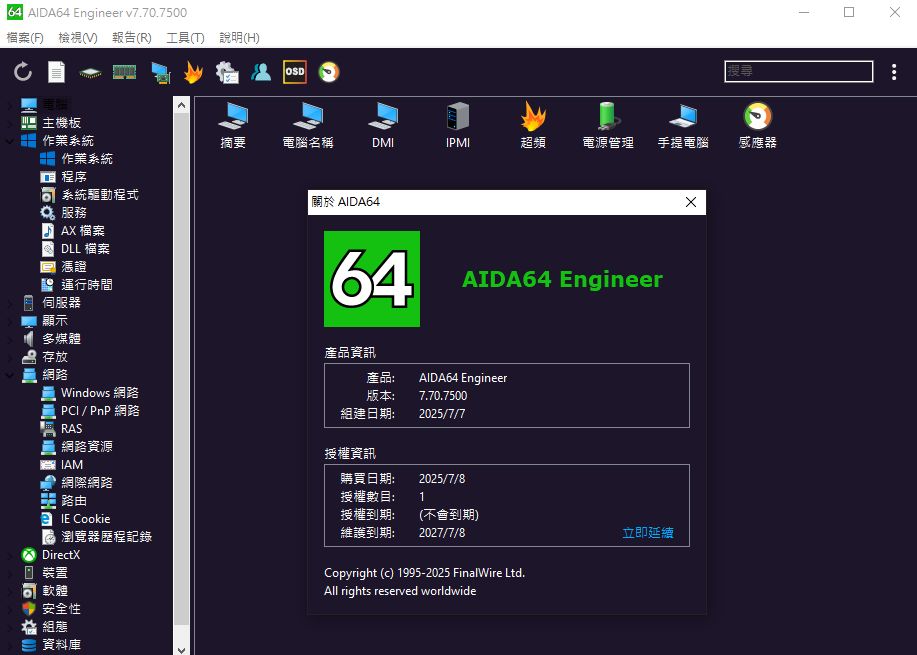Open the gauge SensorPanel toolbar icon

(x=329, y=72)
